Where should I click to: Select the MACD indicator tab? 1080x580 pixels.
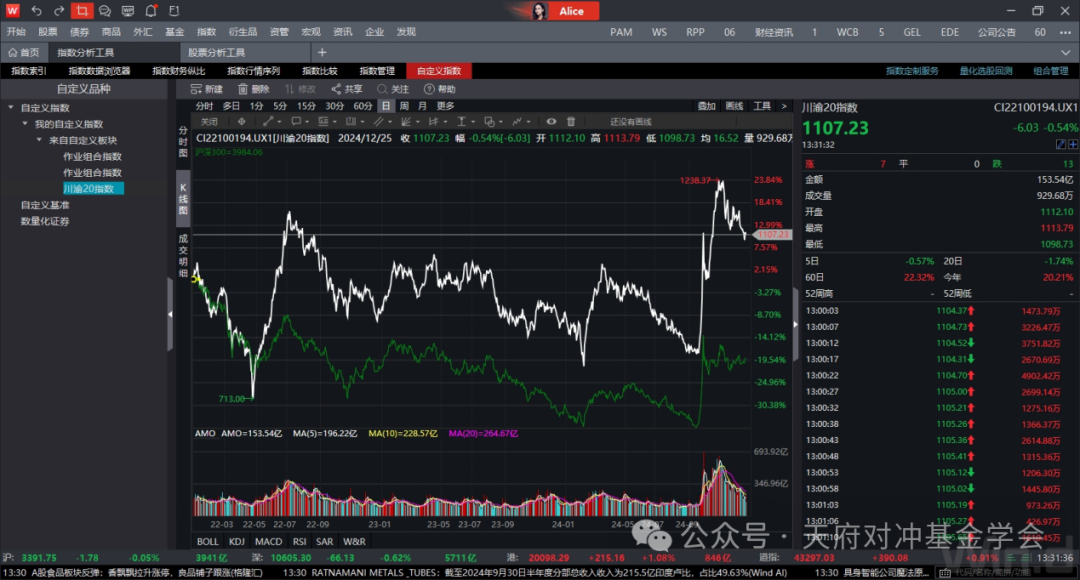coord(268,541)
